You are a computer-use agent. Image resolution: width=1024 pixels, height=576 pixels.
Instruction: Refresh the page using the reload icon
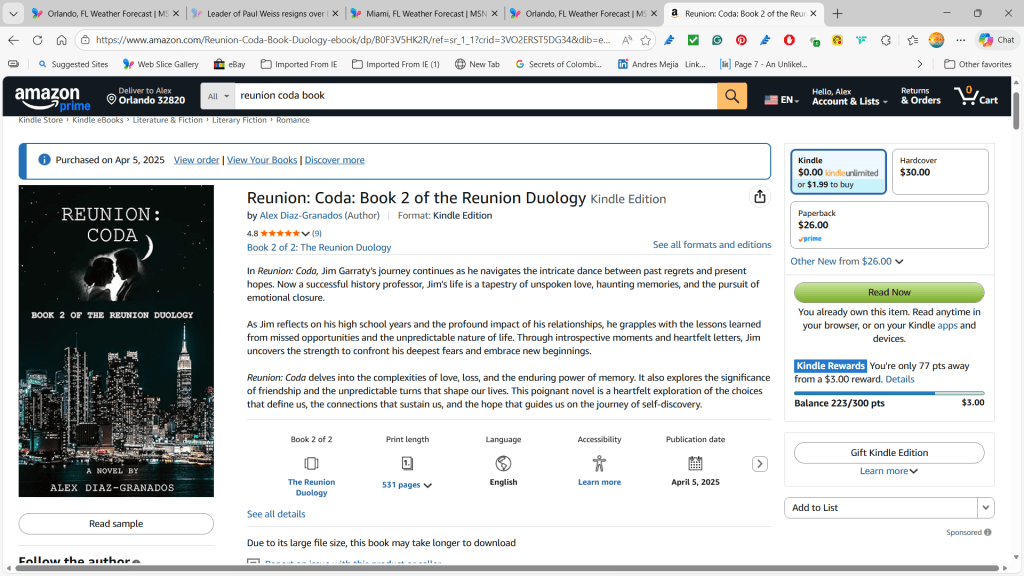[37, 40]
